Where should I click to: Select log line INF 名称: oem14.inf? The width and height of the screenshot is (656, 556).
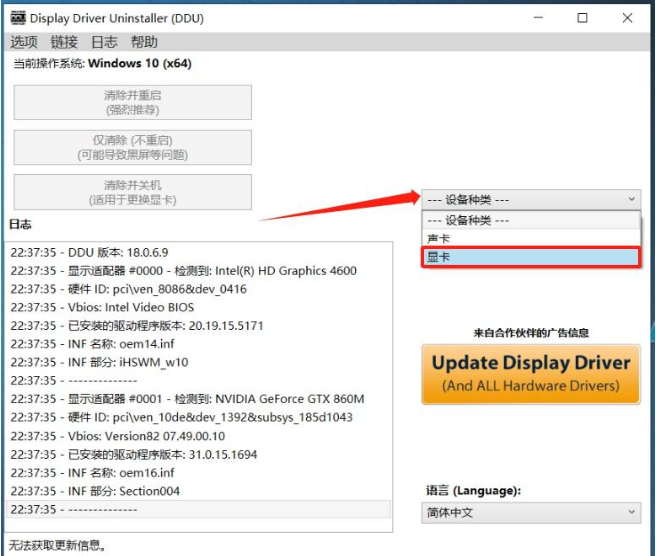[x=198, y=344]
